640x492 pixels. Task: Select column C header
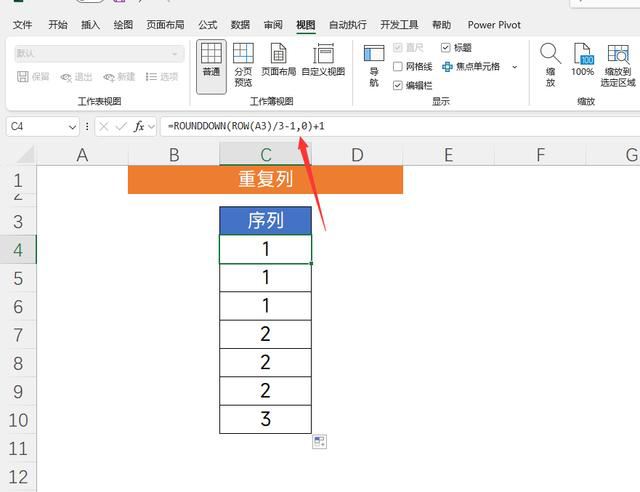[x=265, y=155]
